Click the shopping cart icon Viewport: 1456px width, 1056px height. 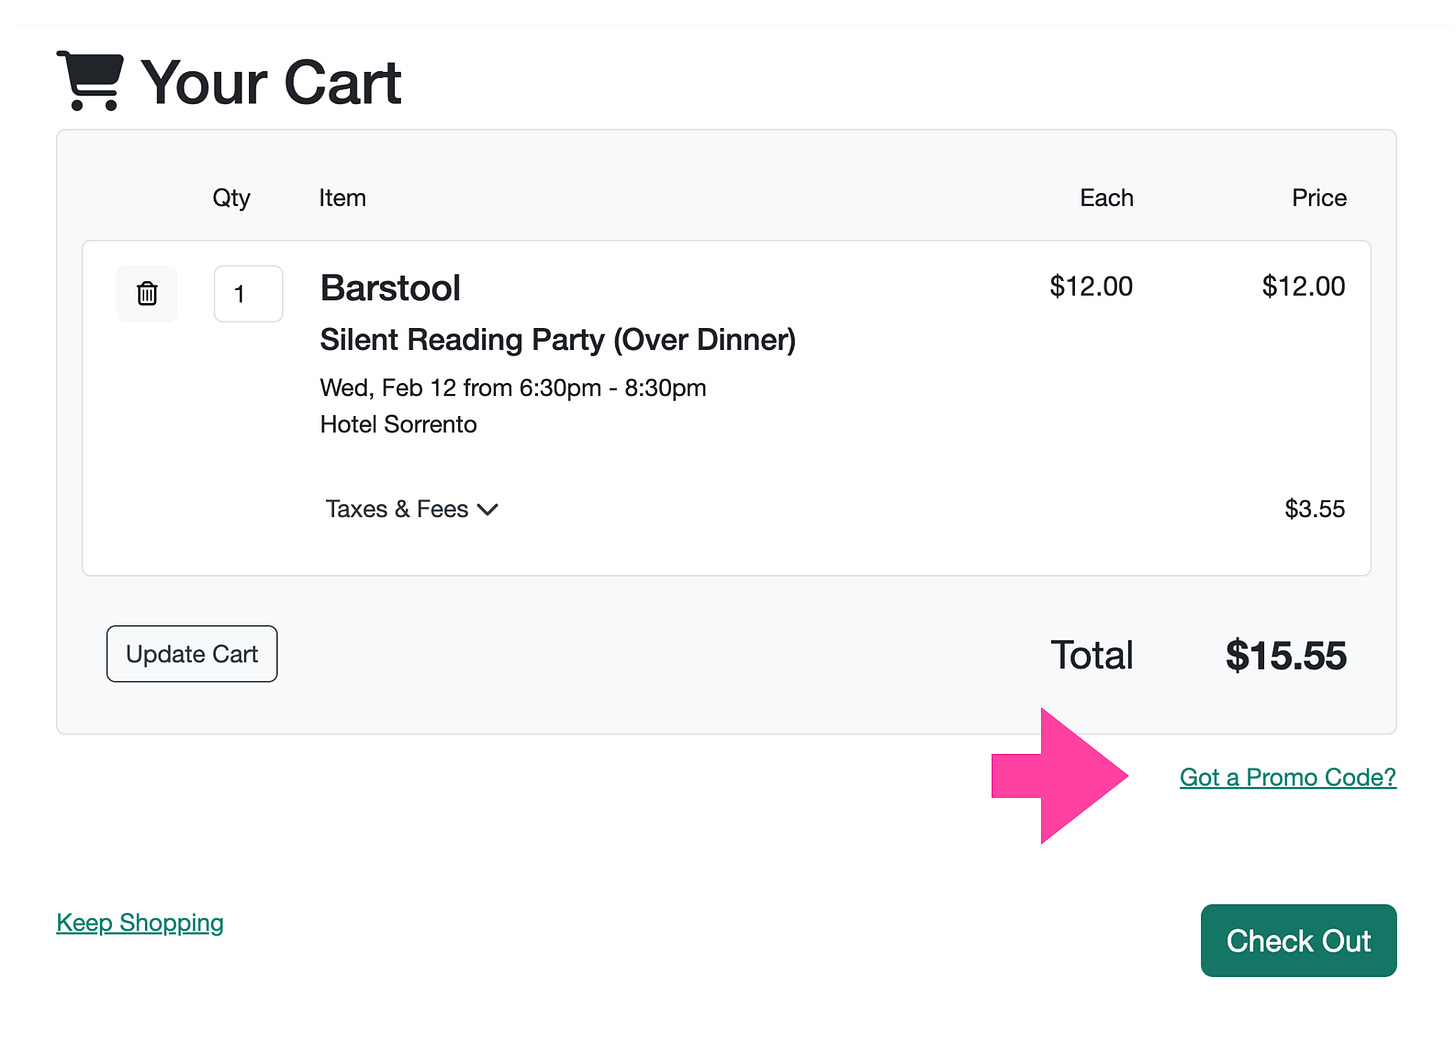click(90, 80)
